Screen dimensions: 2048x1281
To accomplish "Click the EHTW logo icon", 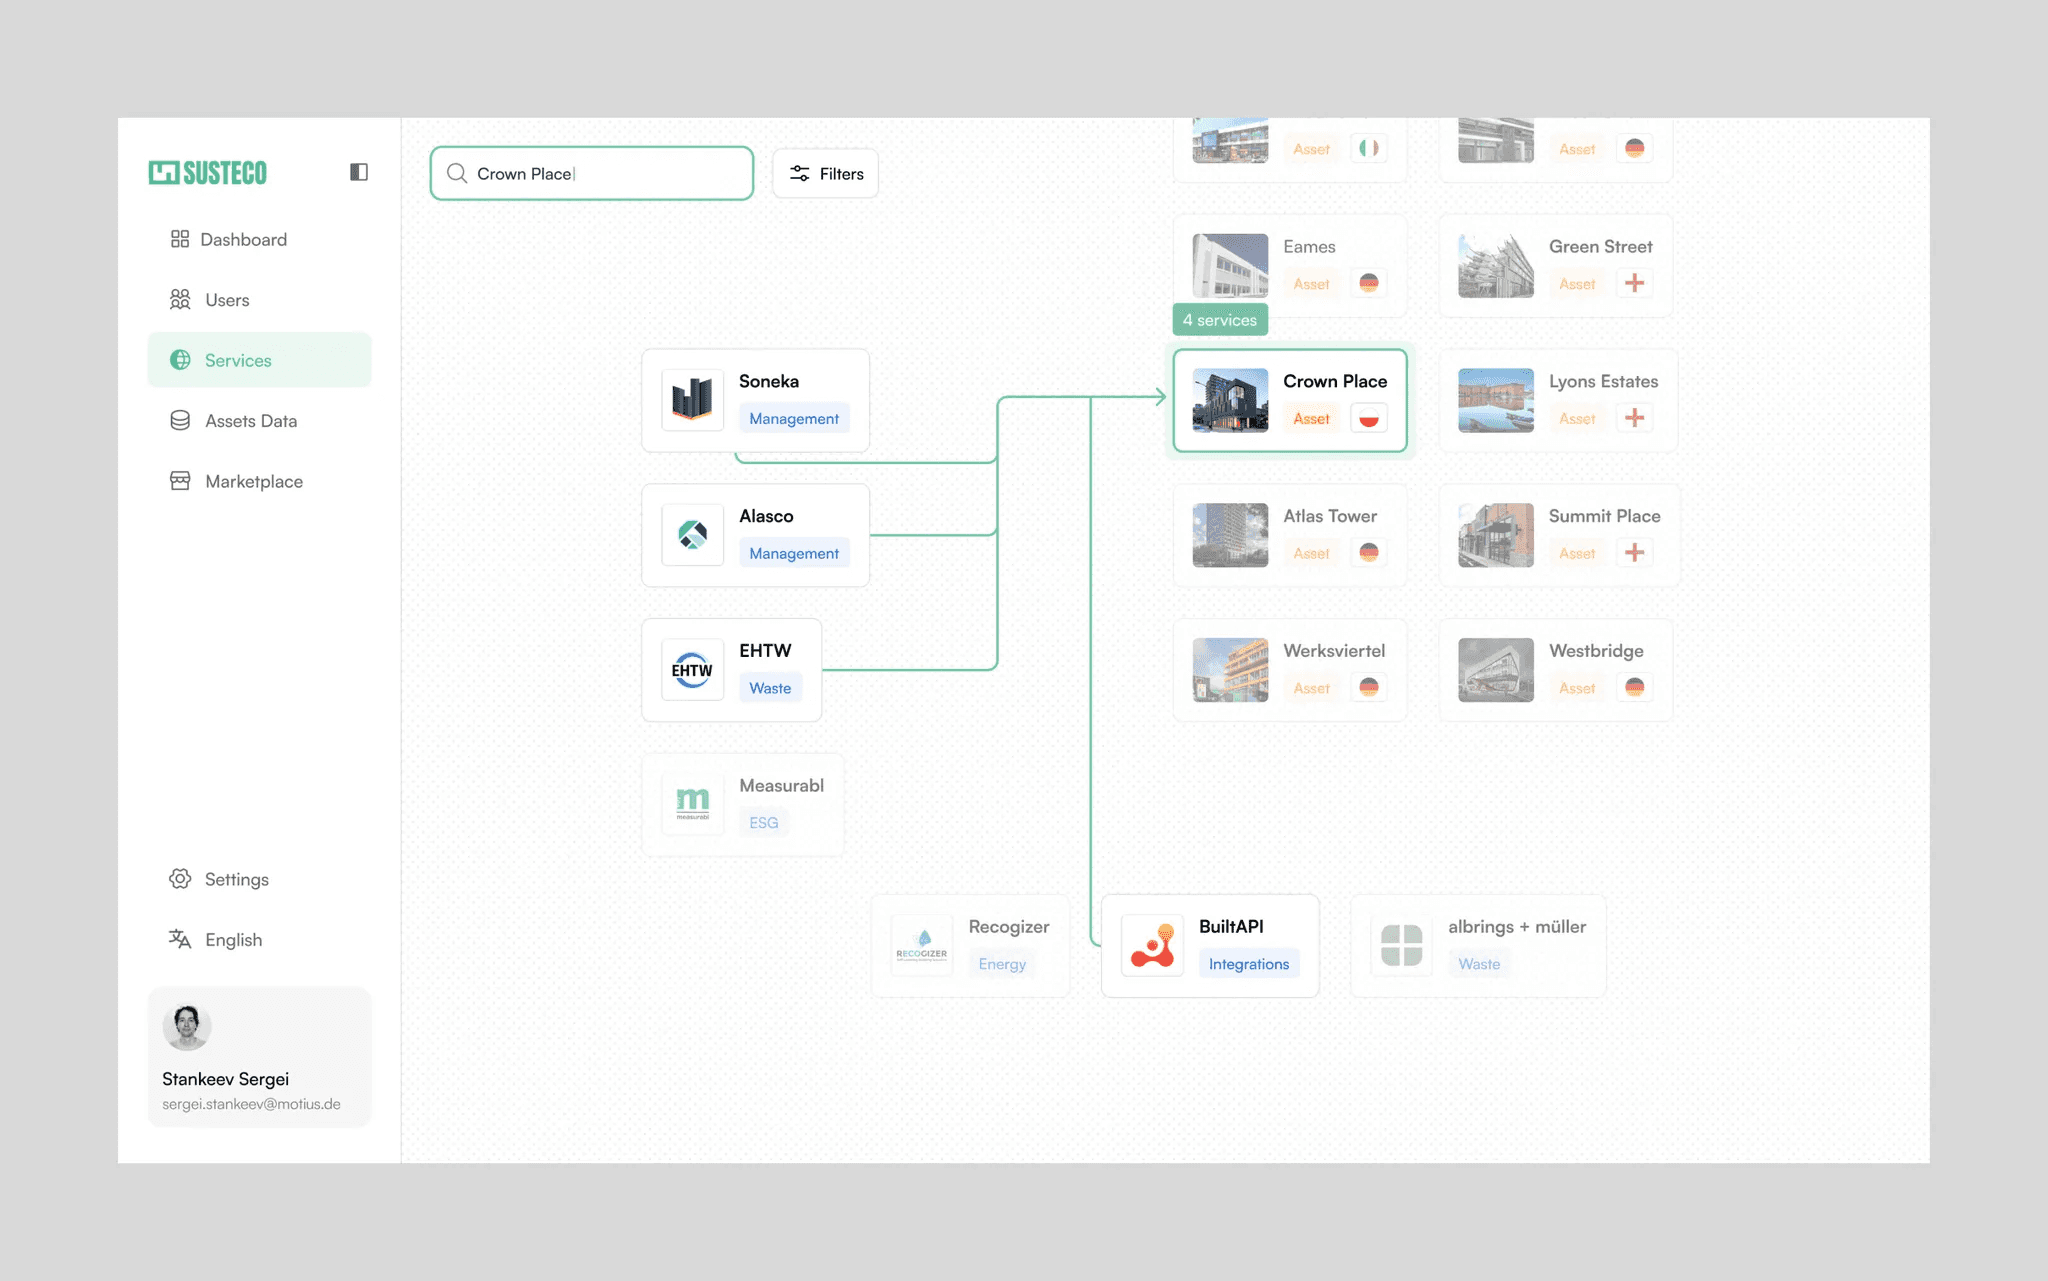I will (692, 669).
